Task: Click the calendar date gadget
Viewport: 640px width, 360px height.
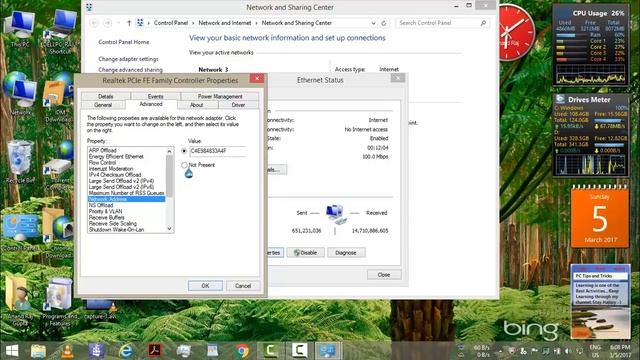Action: [x=600, y=216]
